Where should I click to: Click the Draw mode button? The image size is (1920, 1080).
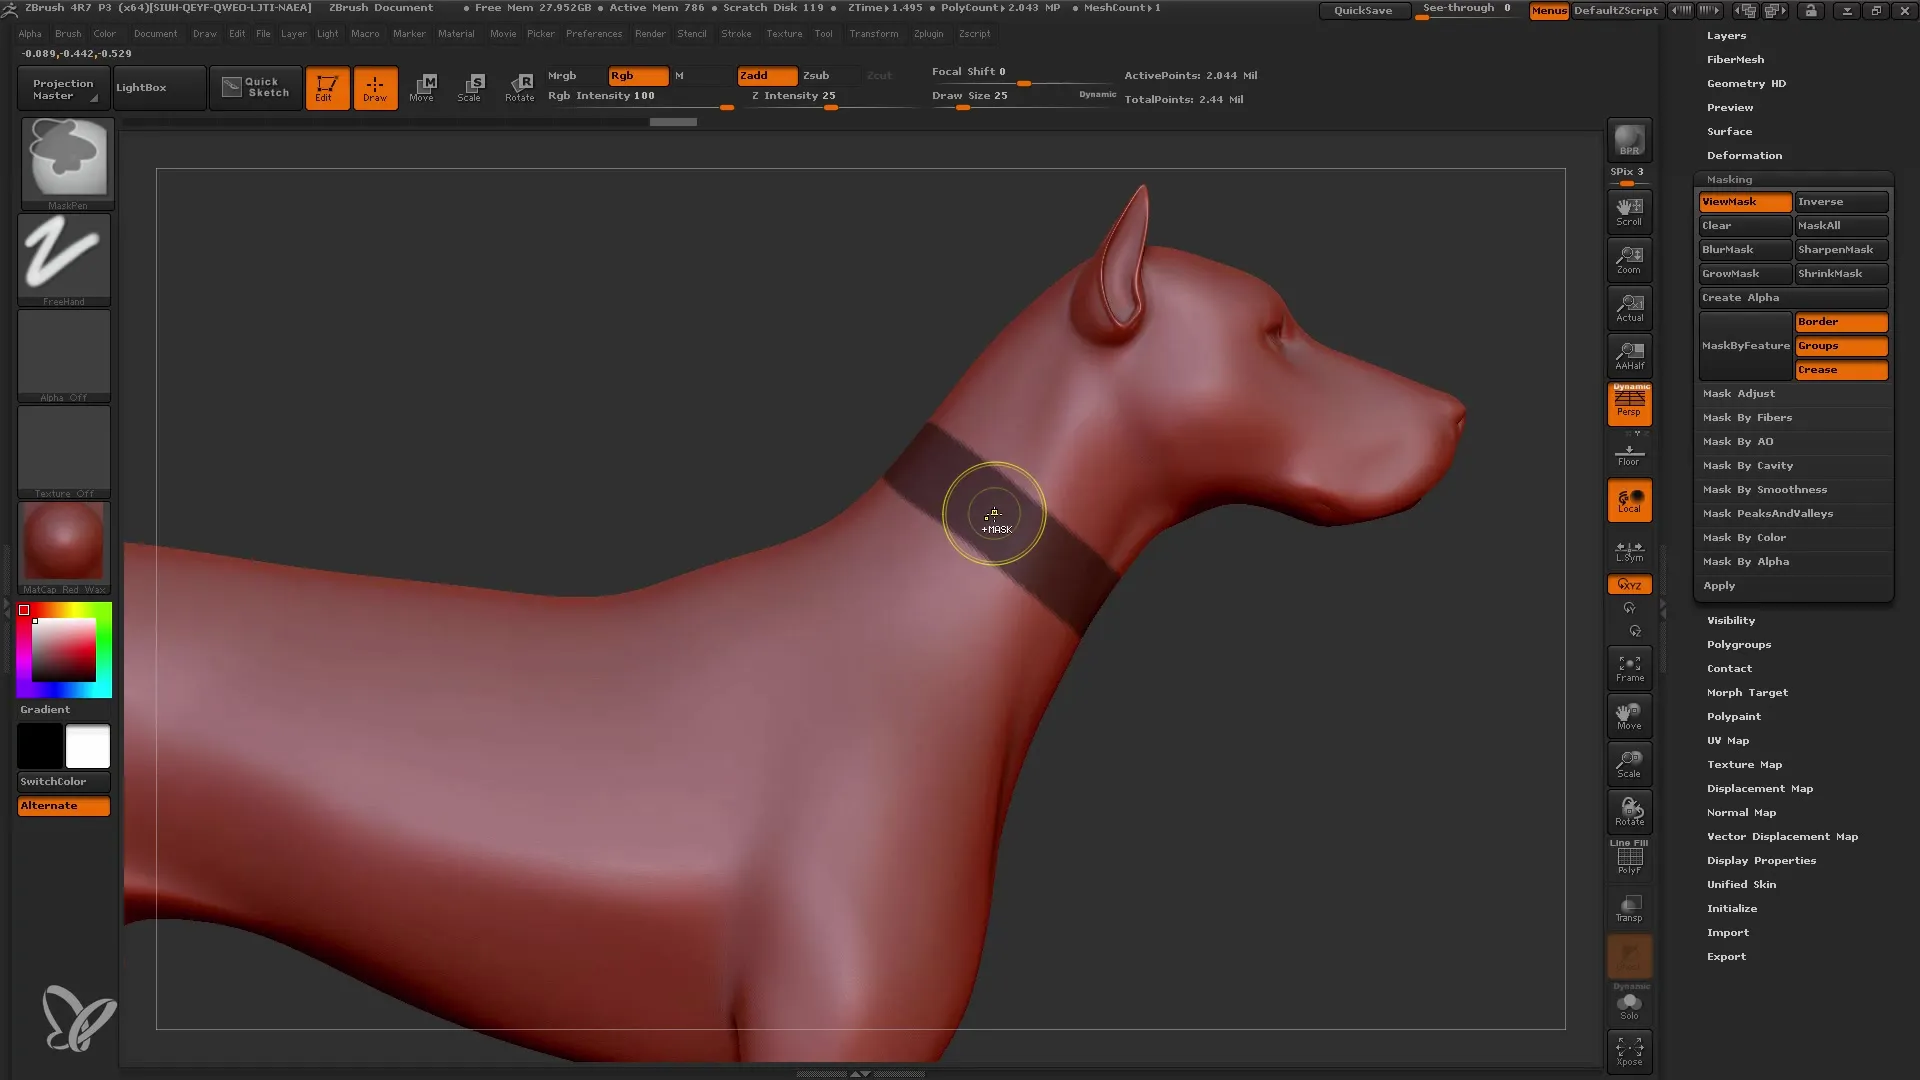click(x=375, y=86)
